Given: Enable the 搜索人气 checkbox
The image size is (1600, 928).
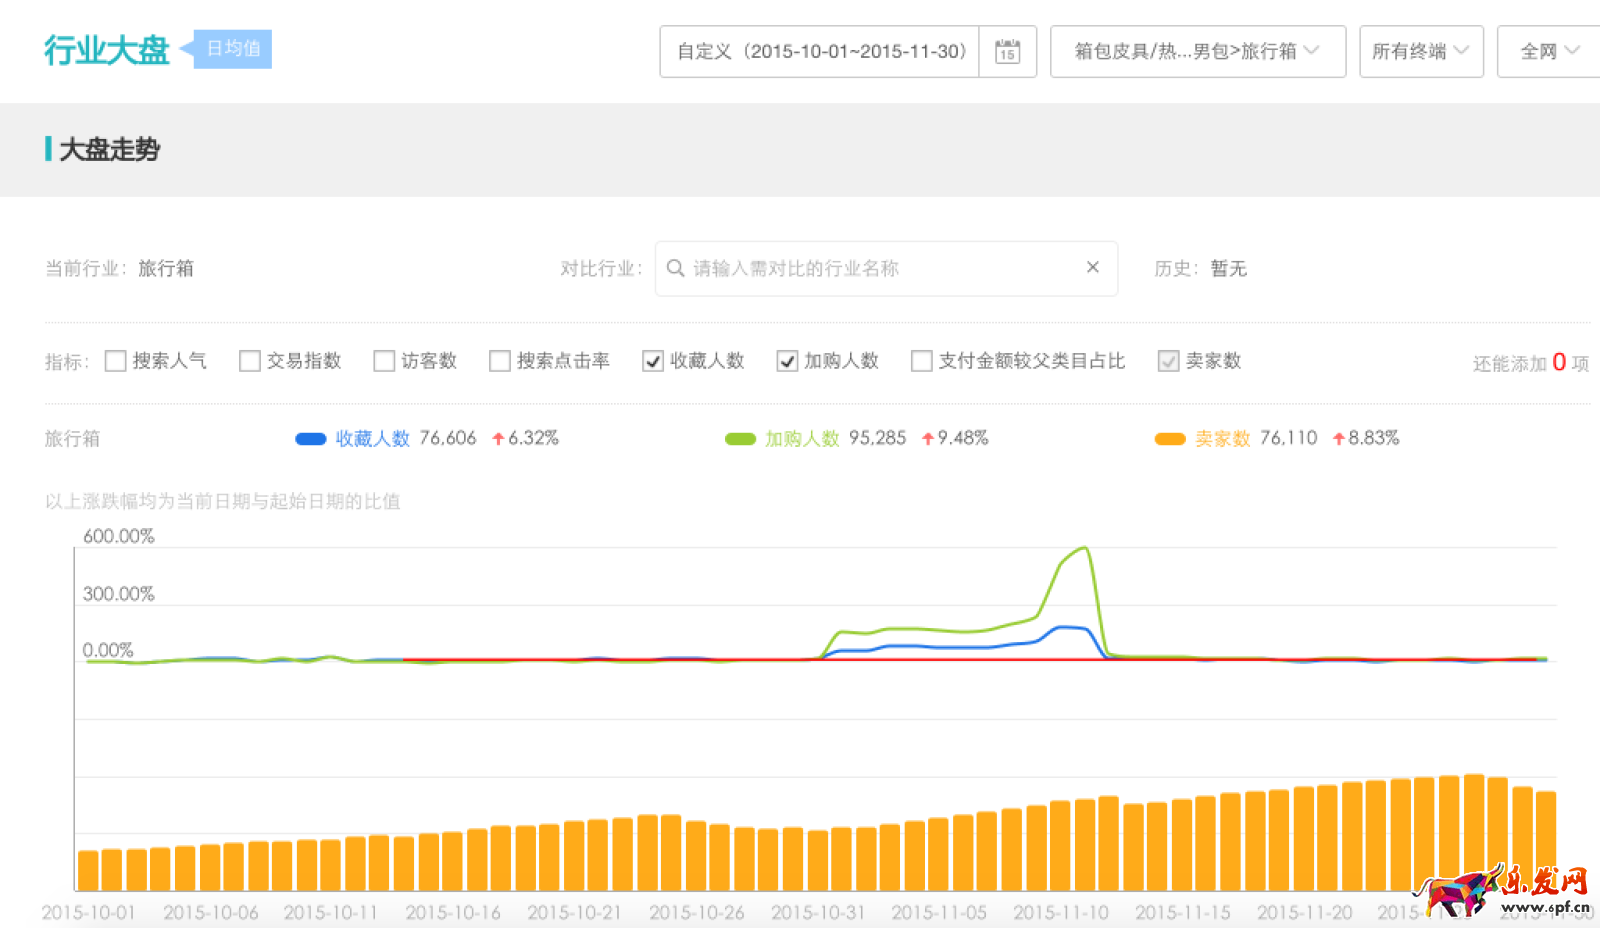Looking at the screenshot, I should coord(115,361).
